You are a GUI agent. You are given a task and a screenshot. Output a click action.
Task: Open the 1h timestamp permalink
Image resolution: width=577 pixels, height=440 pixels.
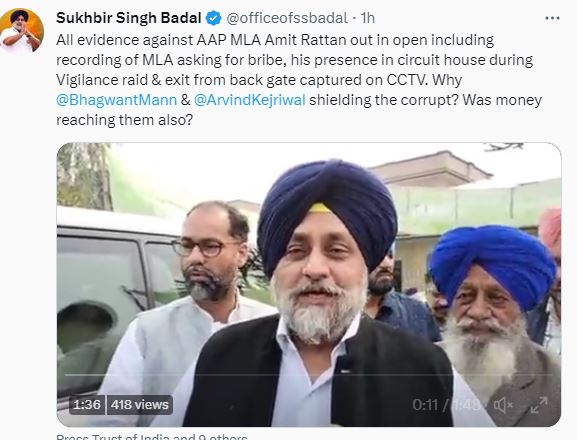tap(367, 18)
